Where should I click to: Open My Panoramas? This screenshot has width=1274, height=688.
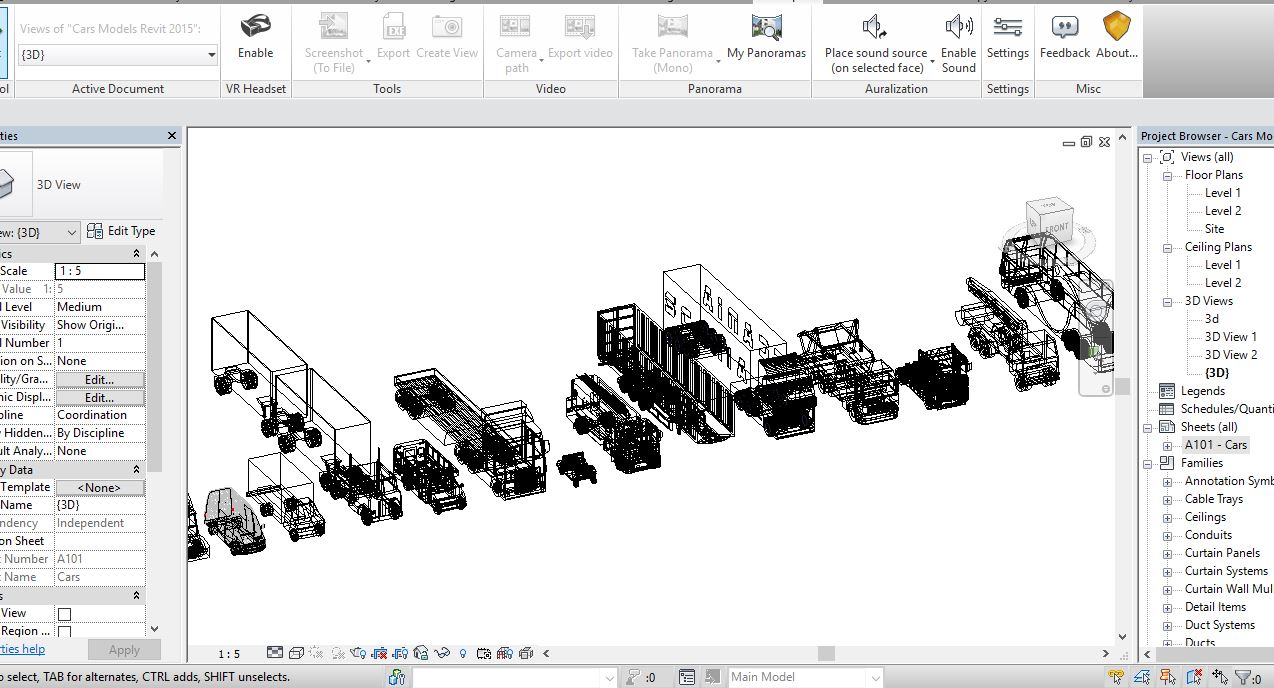(x=766, y=28)
